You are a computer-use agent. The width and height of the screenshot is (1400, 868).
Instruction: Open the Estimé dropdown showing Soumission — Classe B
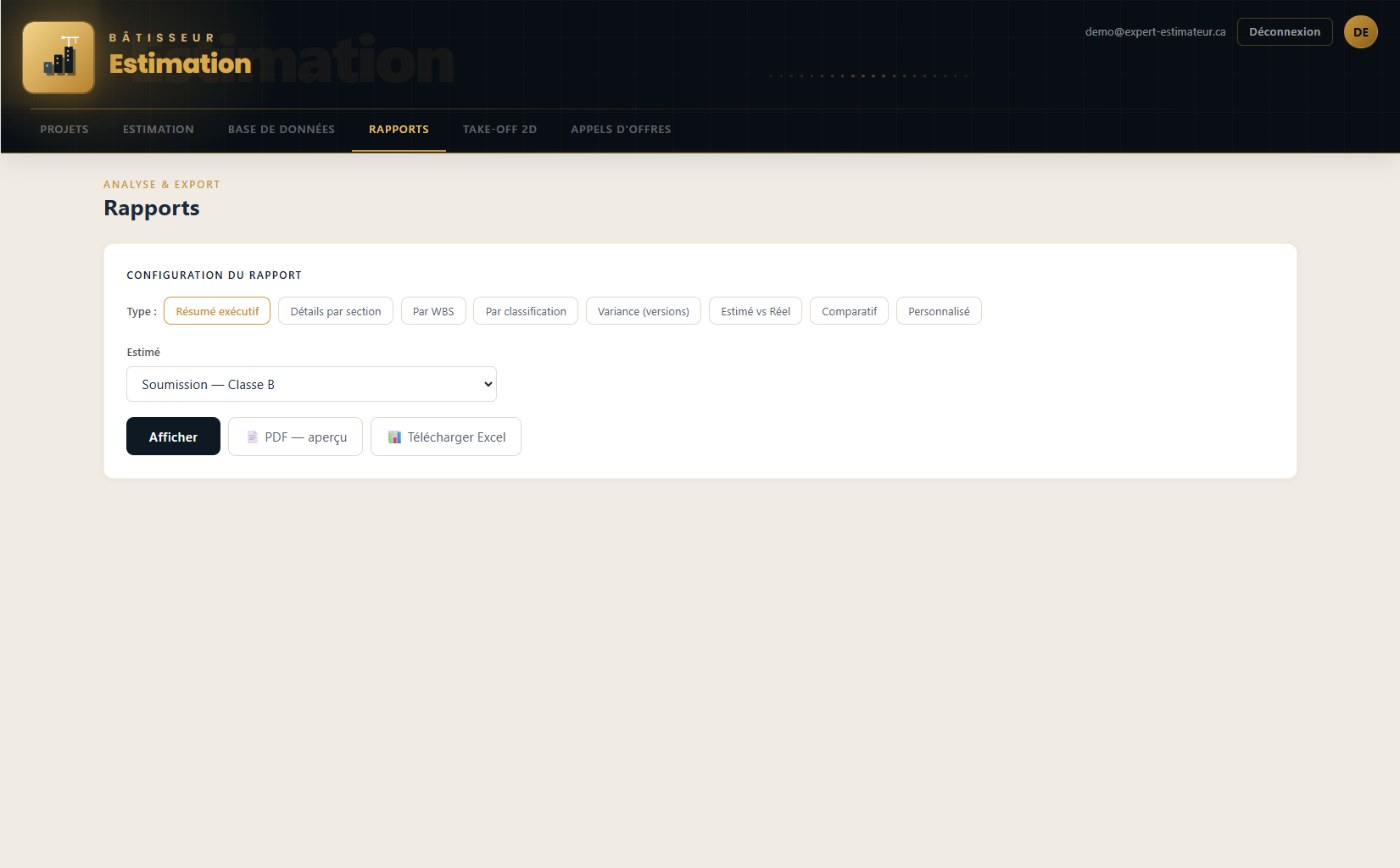[311, 384]
